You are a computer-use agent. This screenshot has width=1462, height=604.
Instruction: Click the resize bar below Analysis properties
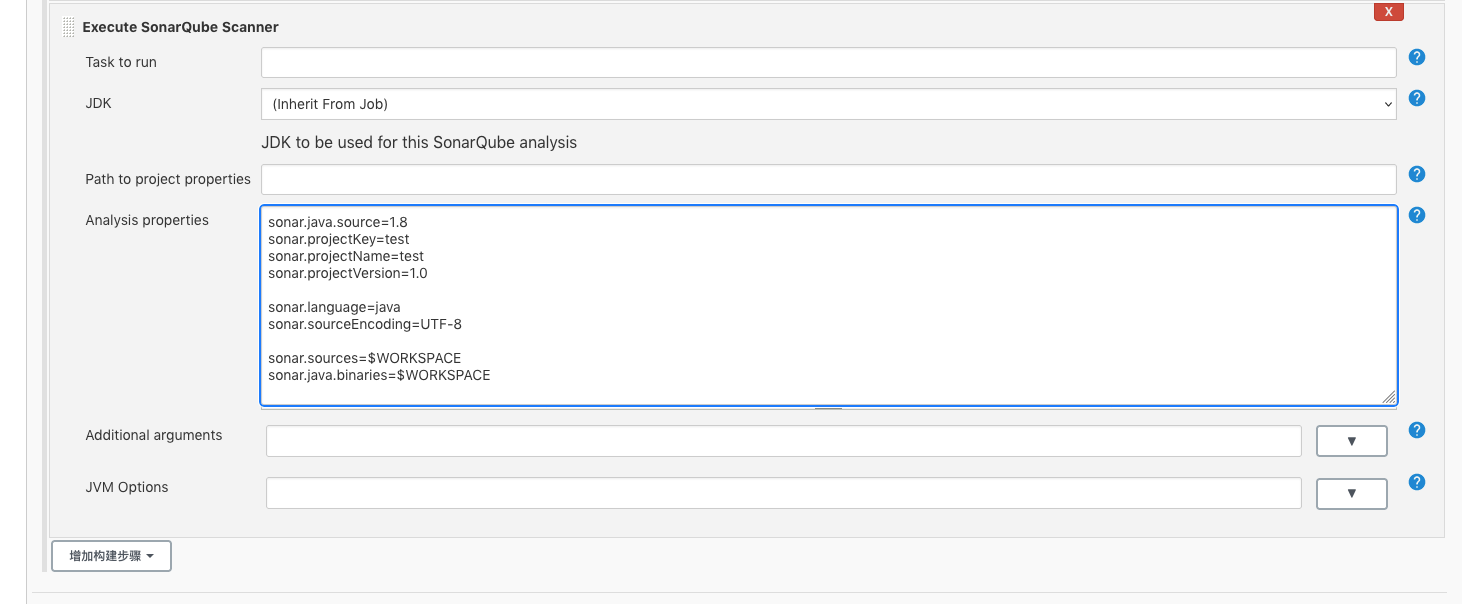pos(828,408)
